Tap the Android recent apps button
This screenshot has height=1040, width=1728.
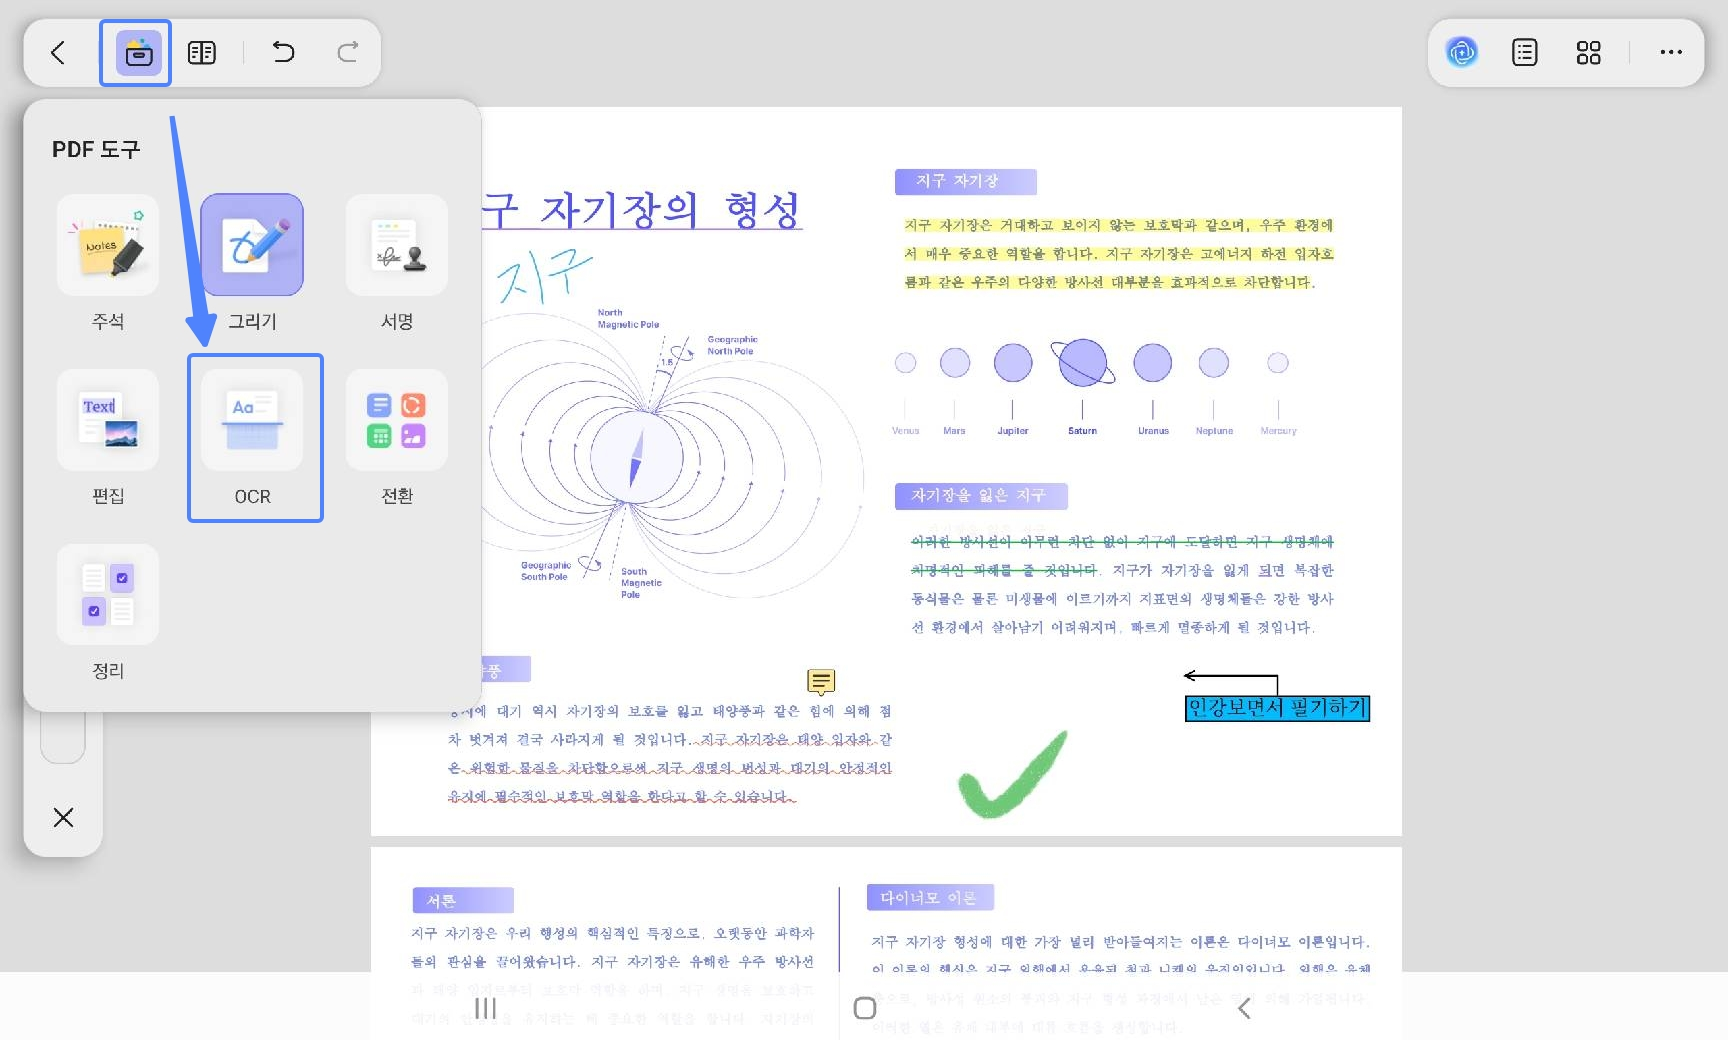click(486, 1008)
